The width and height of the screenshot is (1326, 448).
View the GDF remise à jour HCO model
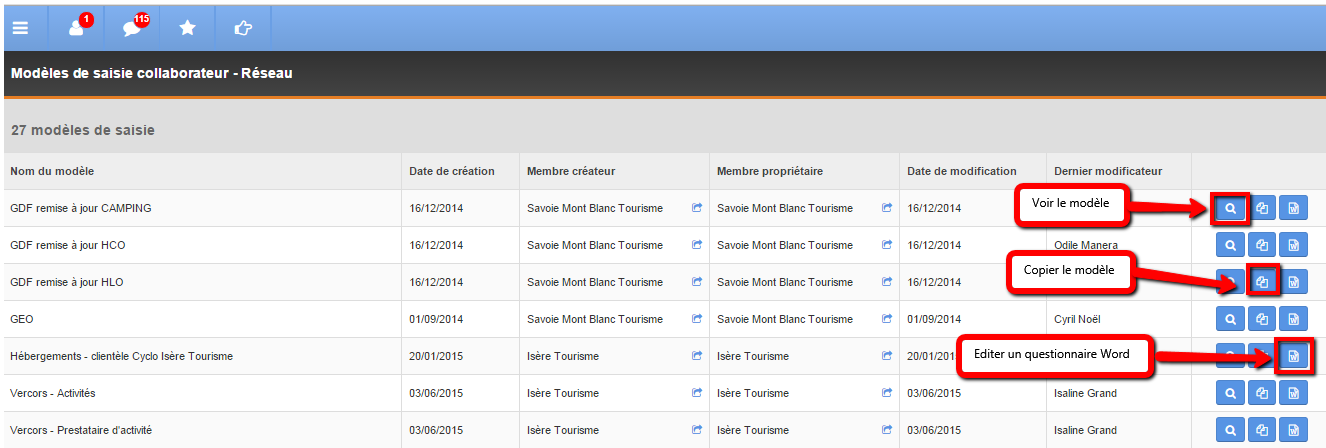[x=1231, y=245]
